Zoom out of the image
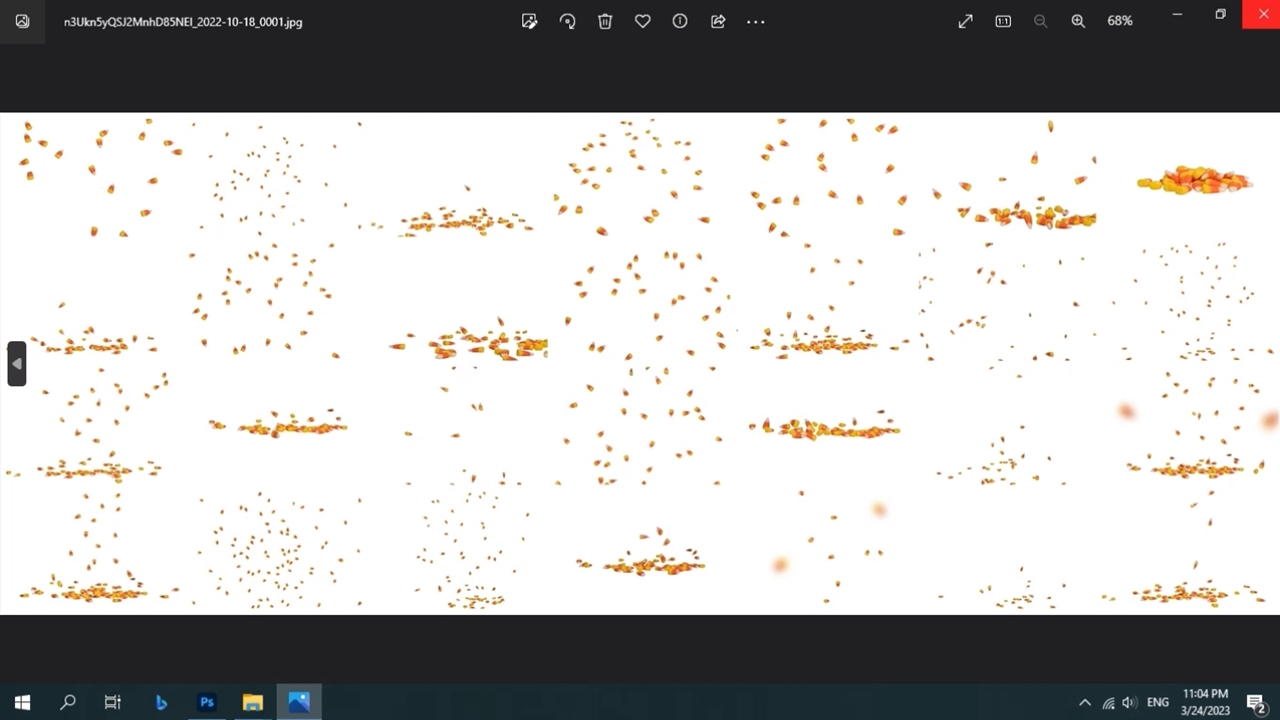Viewport: 1280px width, 720px height. 1040,21
